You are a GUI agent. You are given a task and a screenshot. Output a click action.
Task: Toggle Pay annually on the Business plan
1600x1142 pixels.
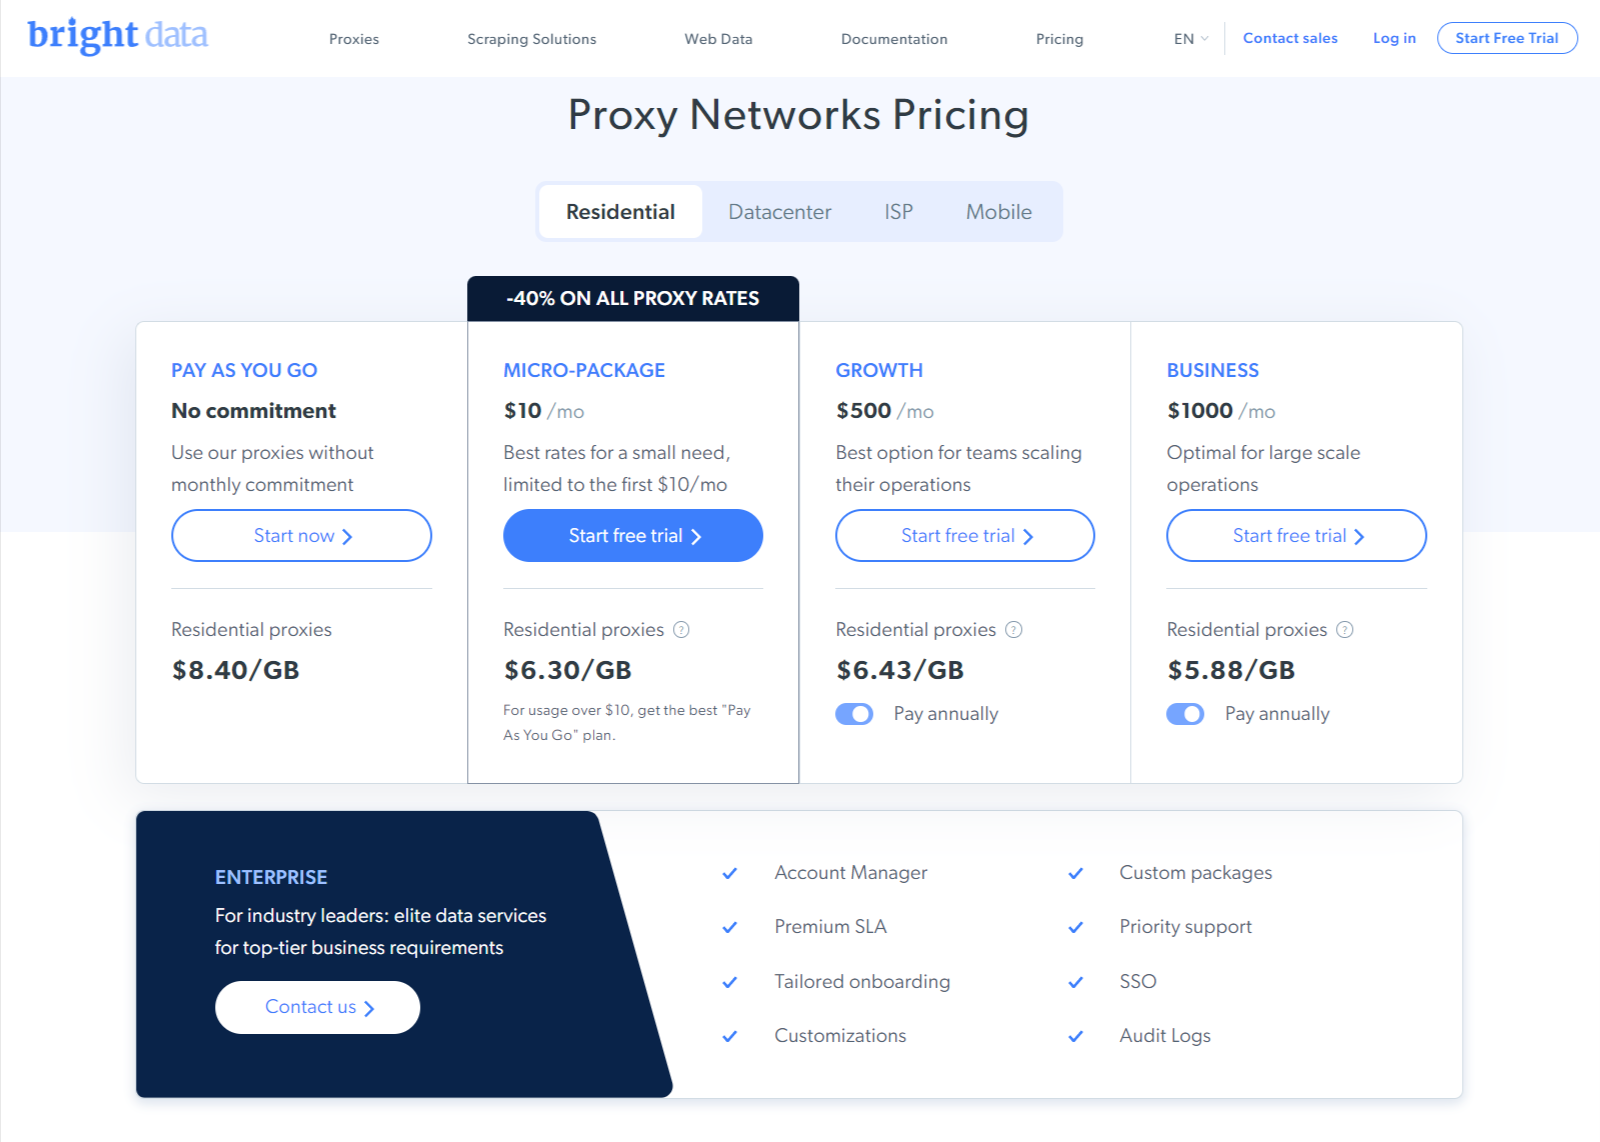point(1185,714)
